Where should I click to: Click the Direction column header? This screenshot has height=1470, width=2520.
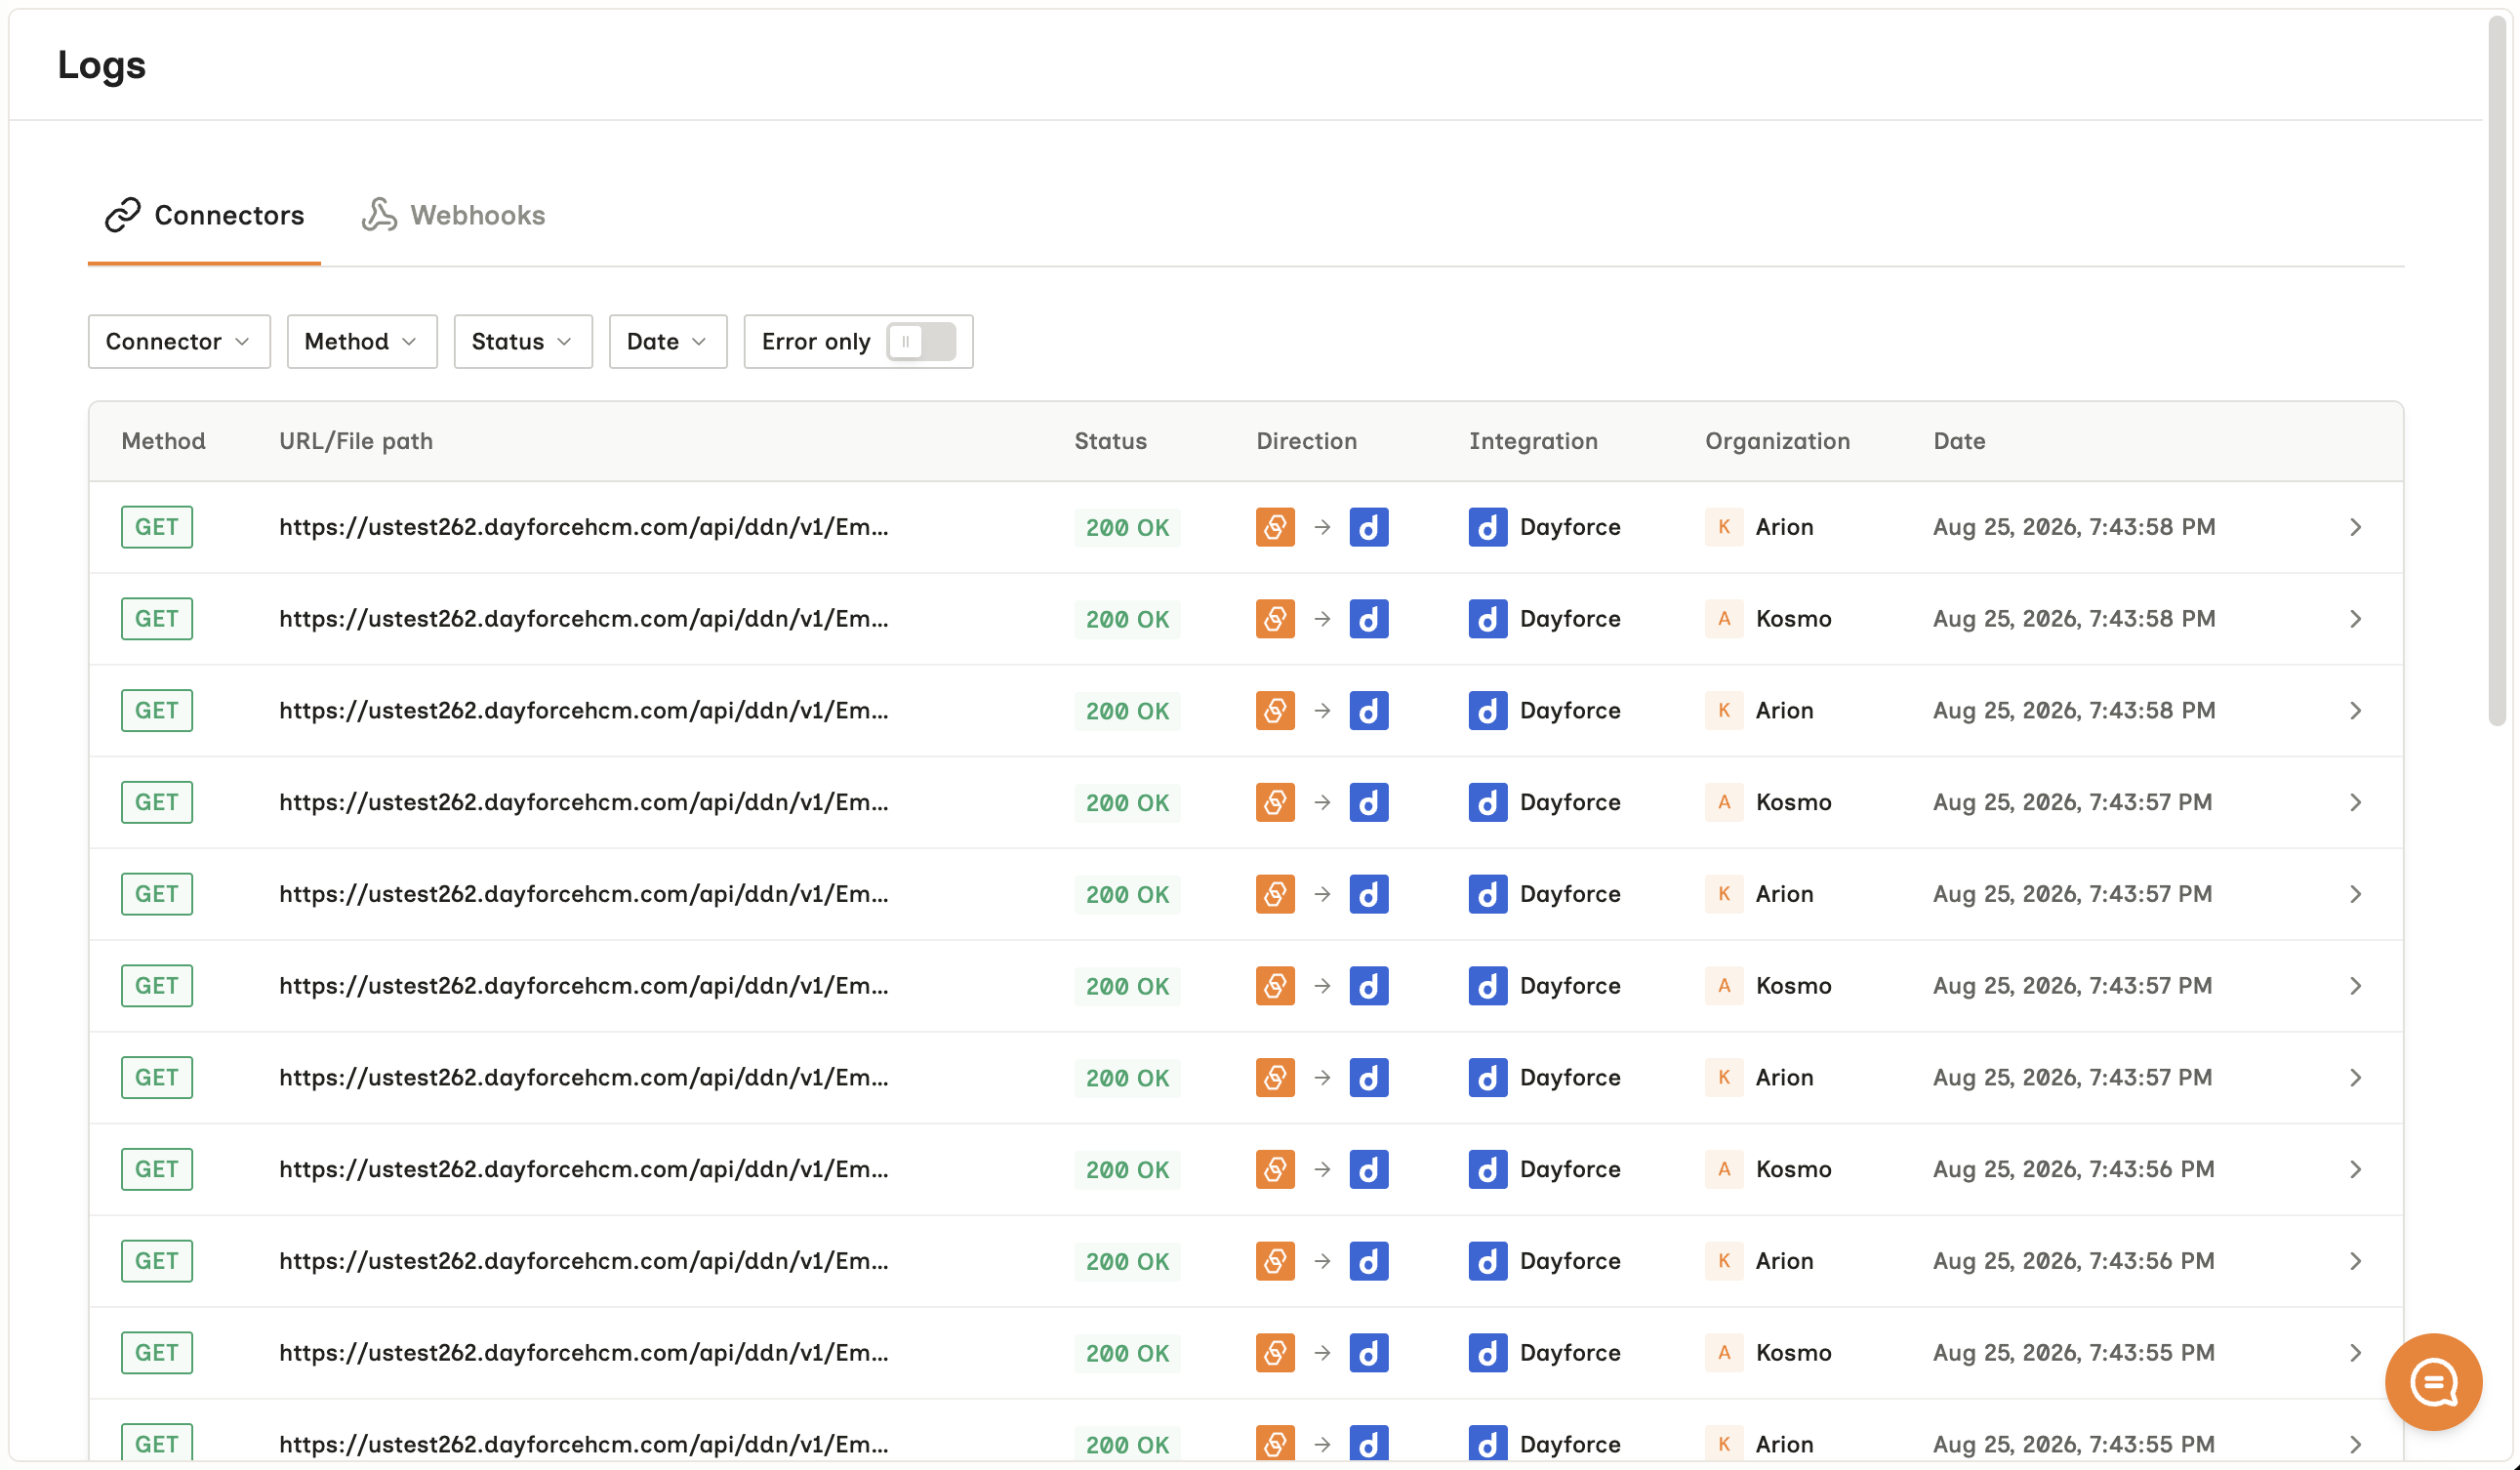click(1306, 441)
